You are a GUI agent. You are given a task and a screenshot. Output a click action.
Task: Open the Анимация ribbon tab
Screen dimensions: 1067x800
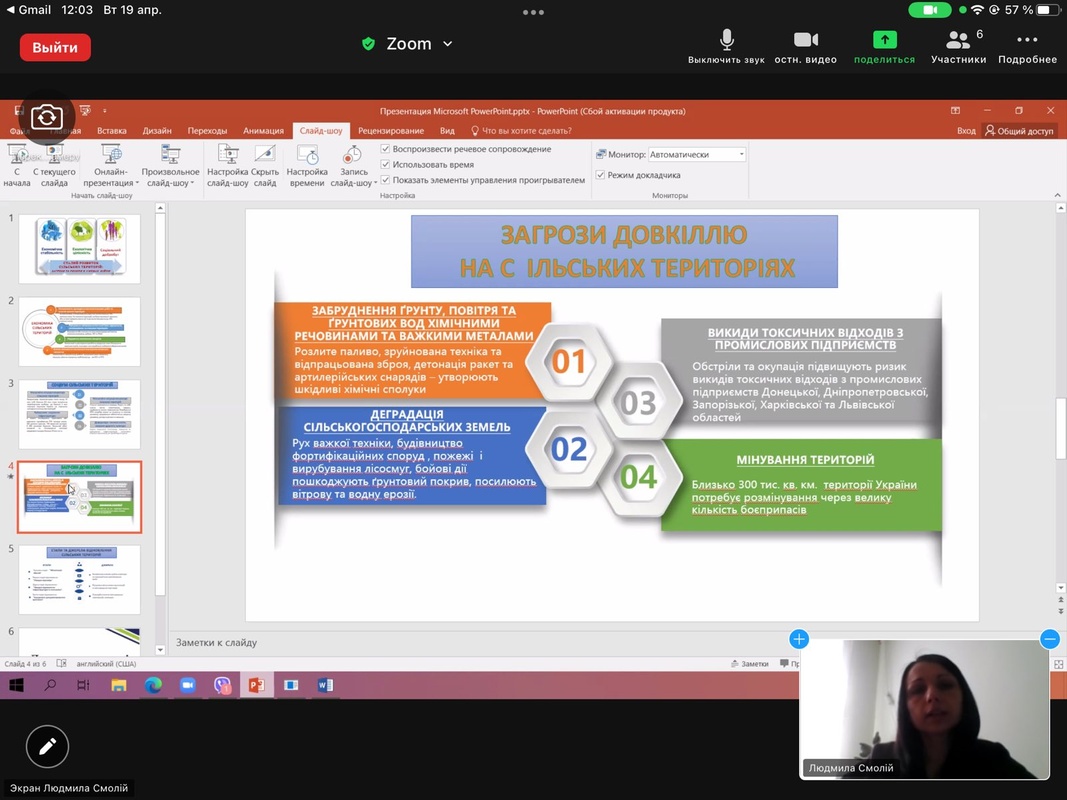point(263,131)
